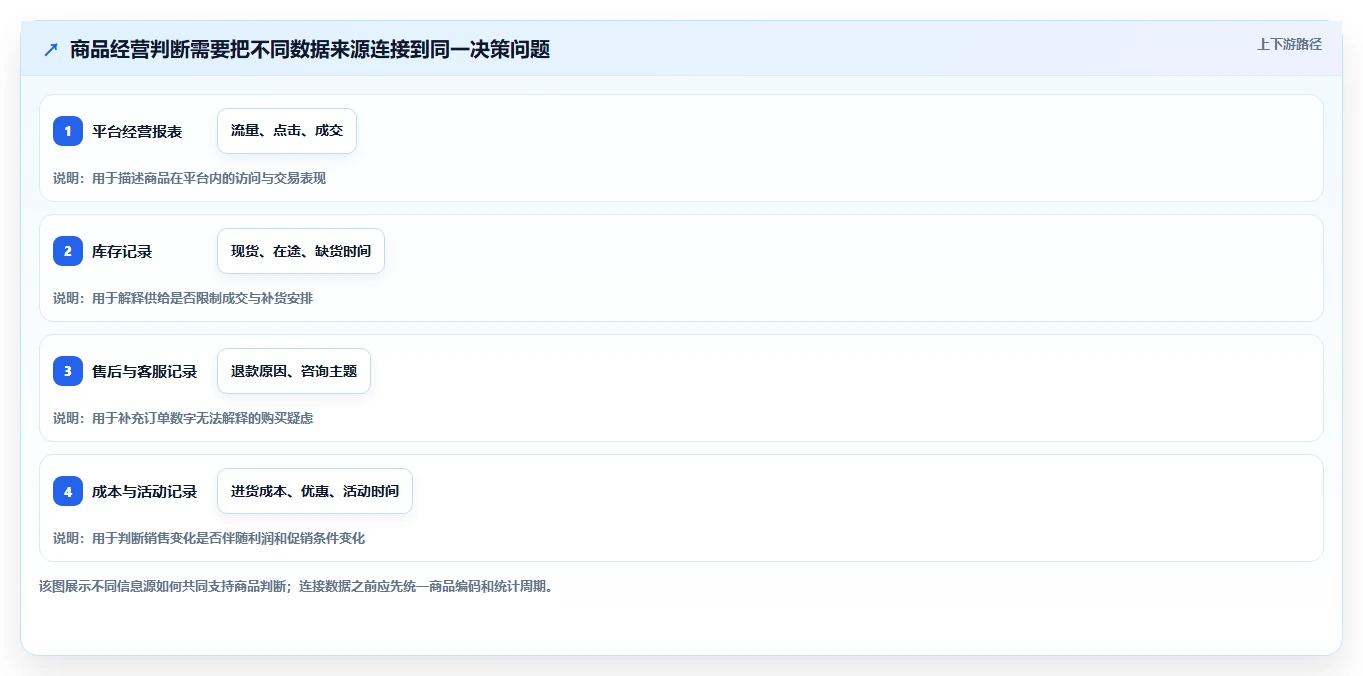Click the 库存记录 heading
This screenshot has width=1363, height=676.
(122, 251)
